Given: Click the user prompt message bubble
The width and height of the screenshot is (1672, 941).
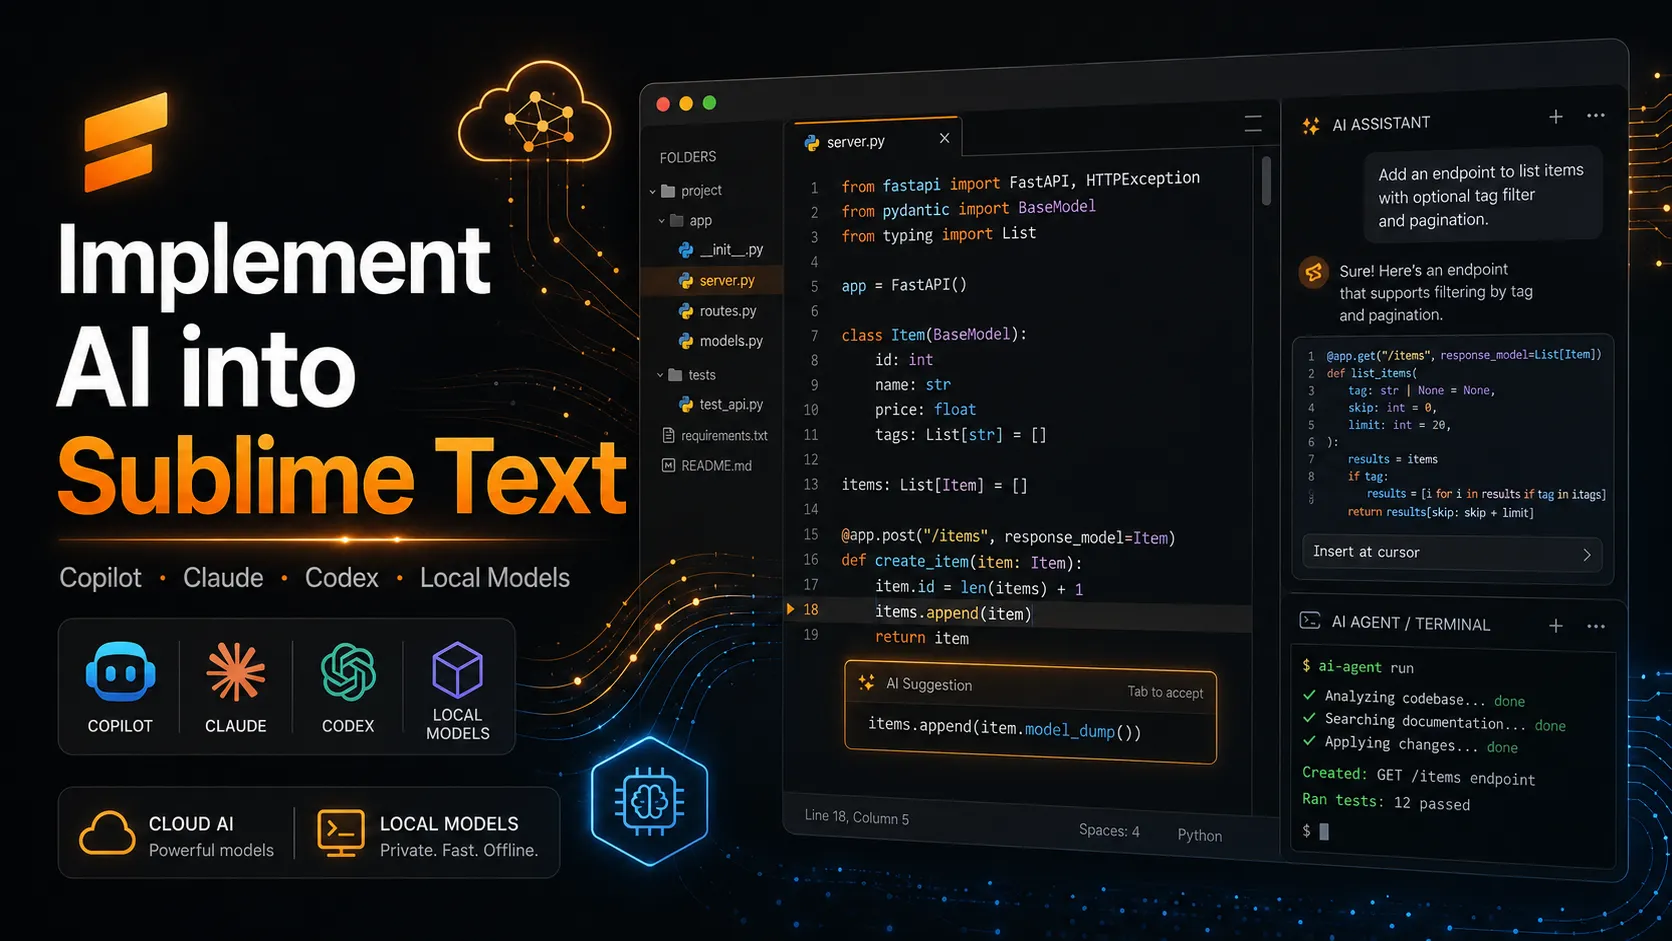Looking at the screenshot, I should point(1482,194).
